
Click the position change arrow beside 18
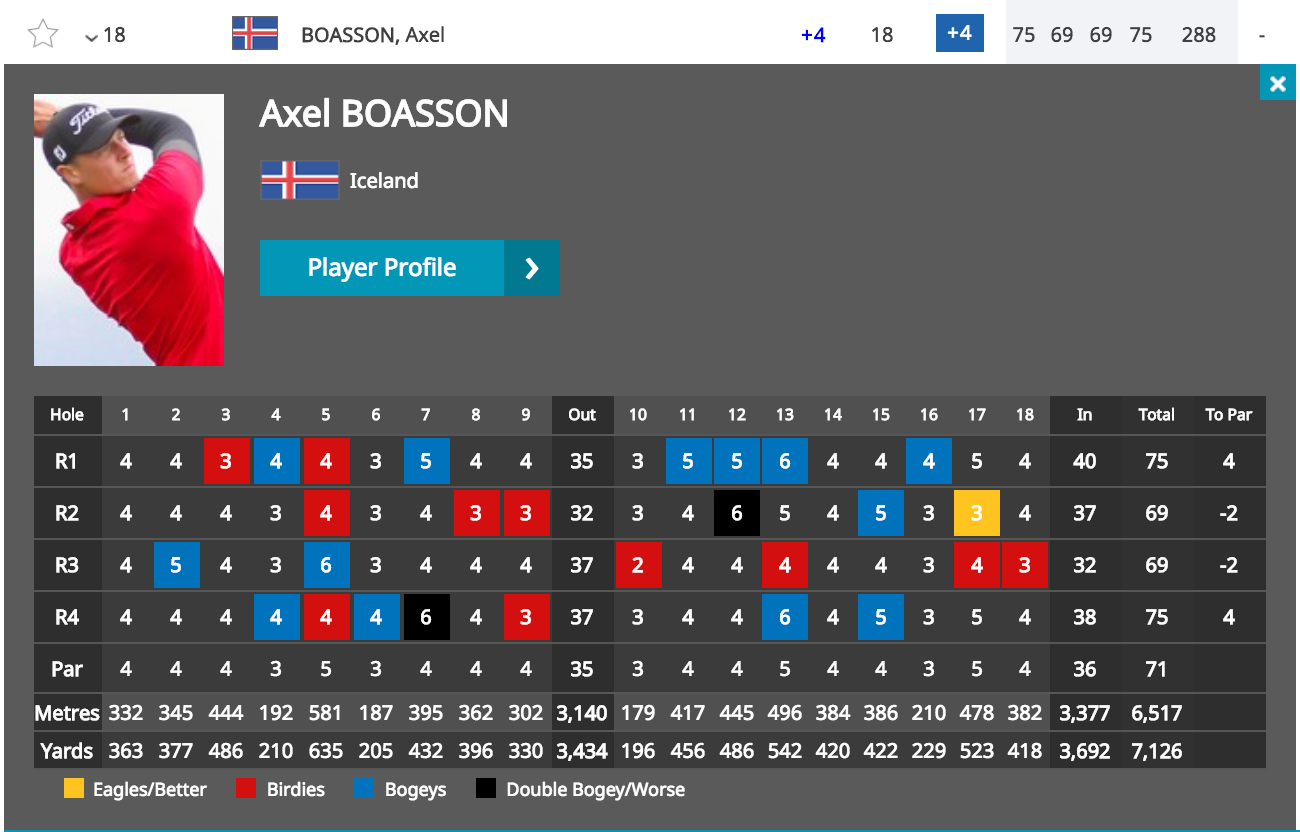coord(92,37)
